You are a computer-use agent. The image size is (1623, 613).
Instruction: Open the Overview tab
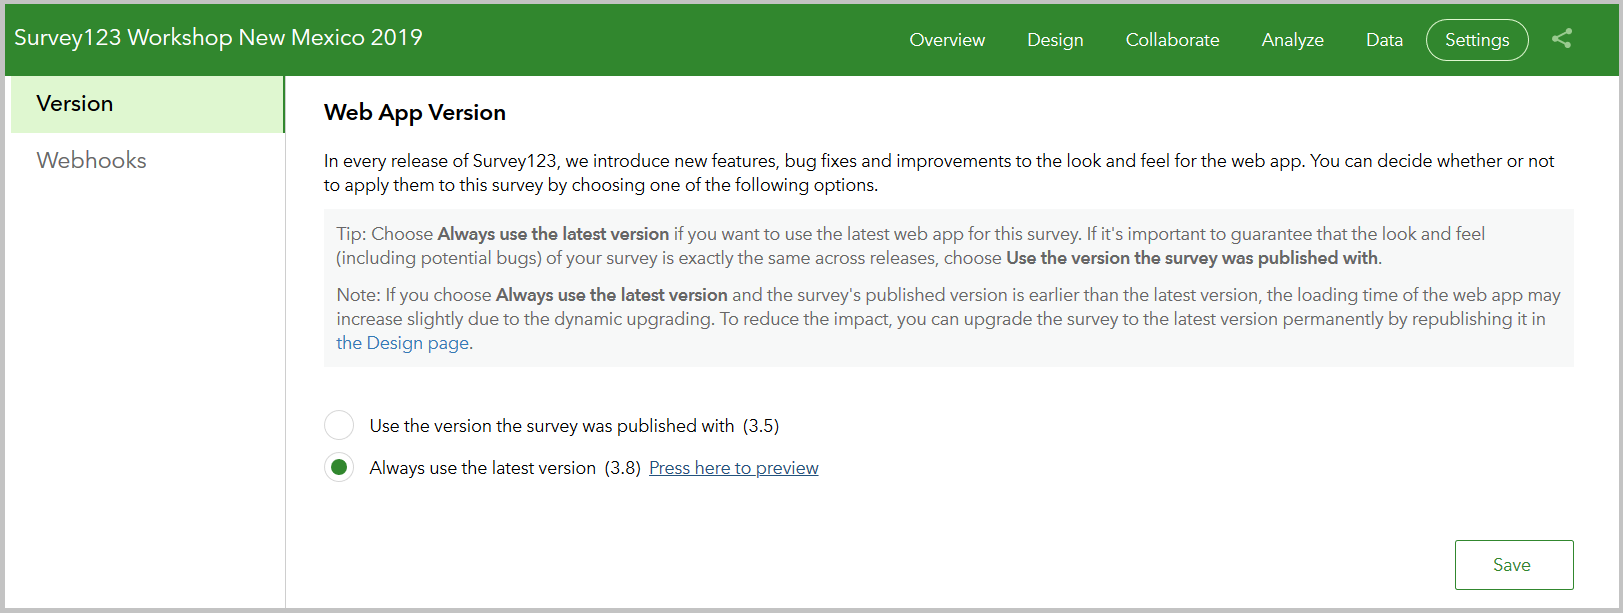947,40
